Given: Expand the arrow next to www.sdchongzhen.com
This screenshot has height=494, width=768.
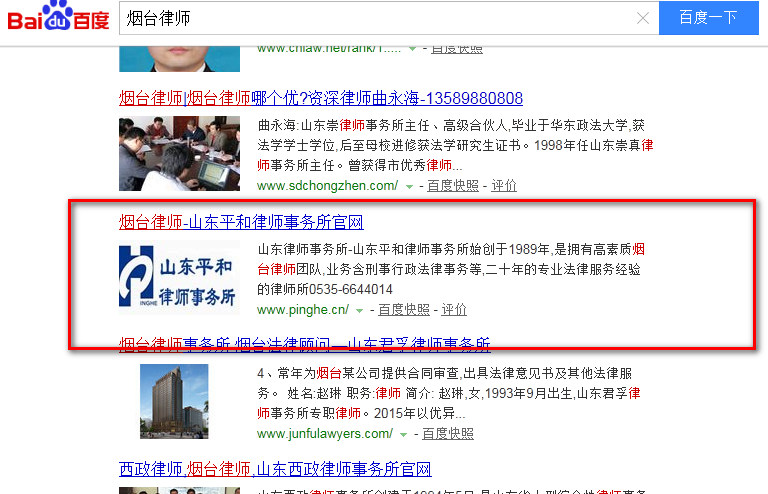Looking at the screenshot, I should [408, 186].
